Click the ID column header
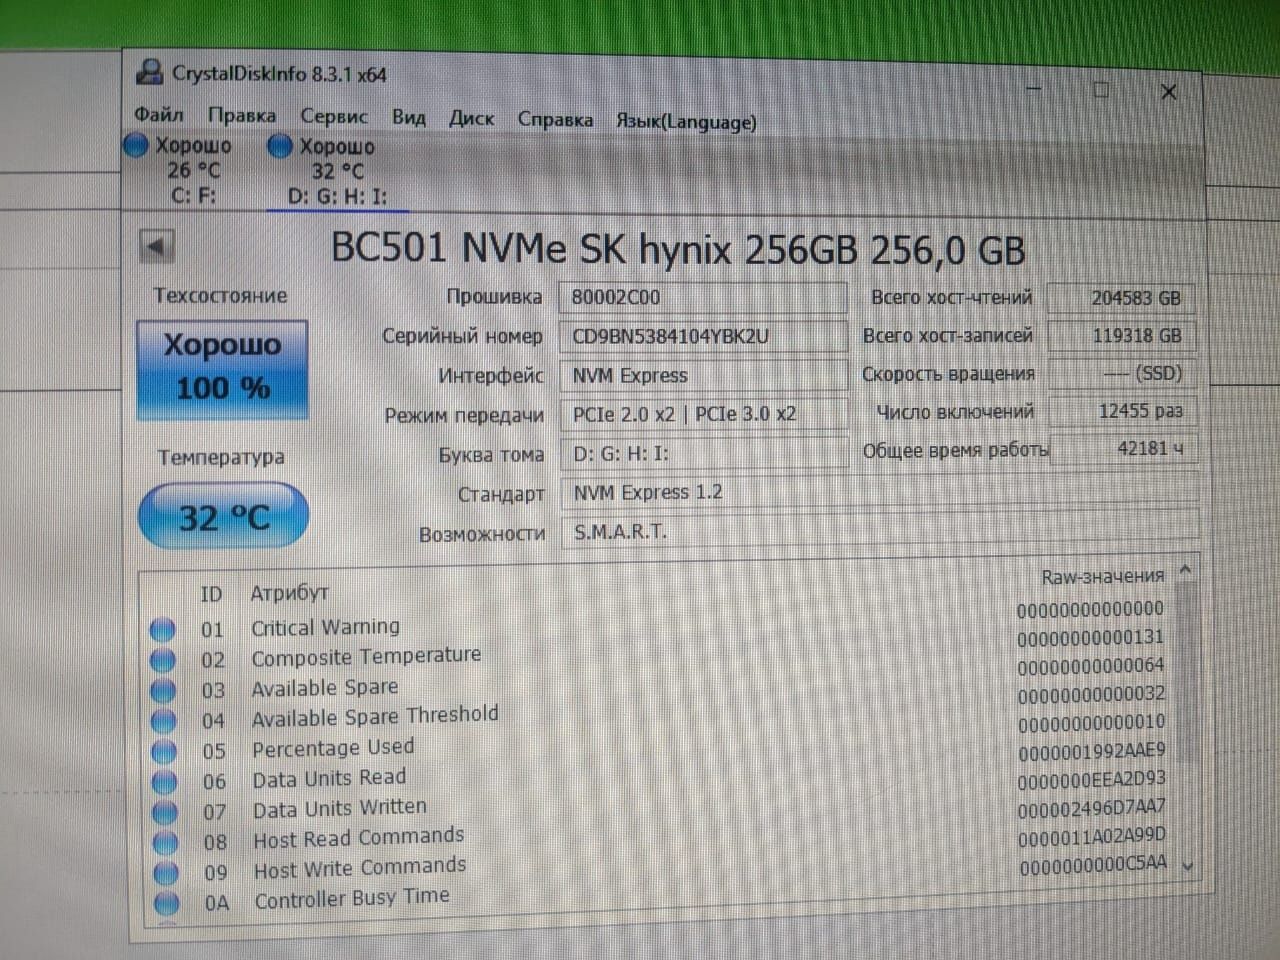This screenshot has height=960, width=1280. pyautogui.click(x=211, y=594)
